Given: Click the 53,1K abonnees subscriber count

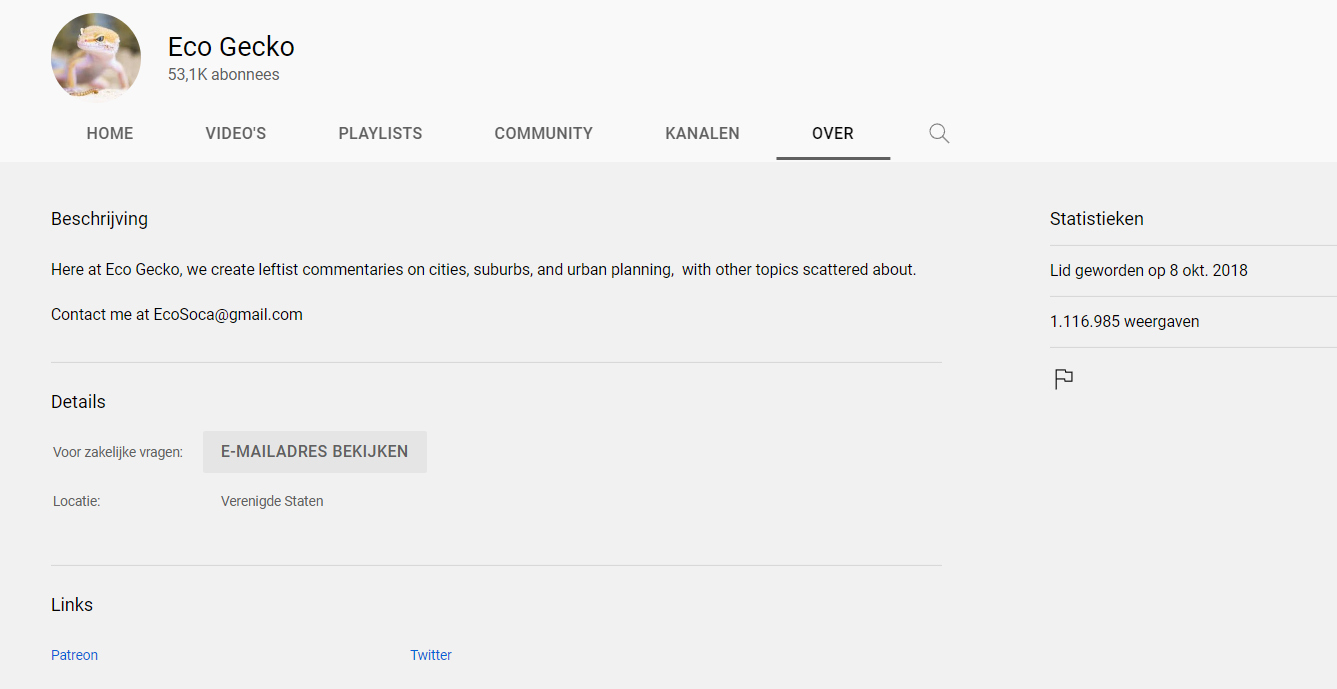Looking at the screenshot, I should 224,75.
